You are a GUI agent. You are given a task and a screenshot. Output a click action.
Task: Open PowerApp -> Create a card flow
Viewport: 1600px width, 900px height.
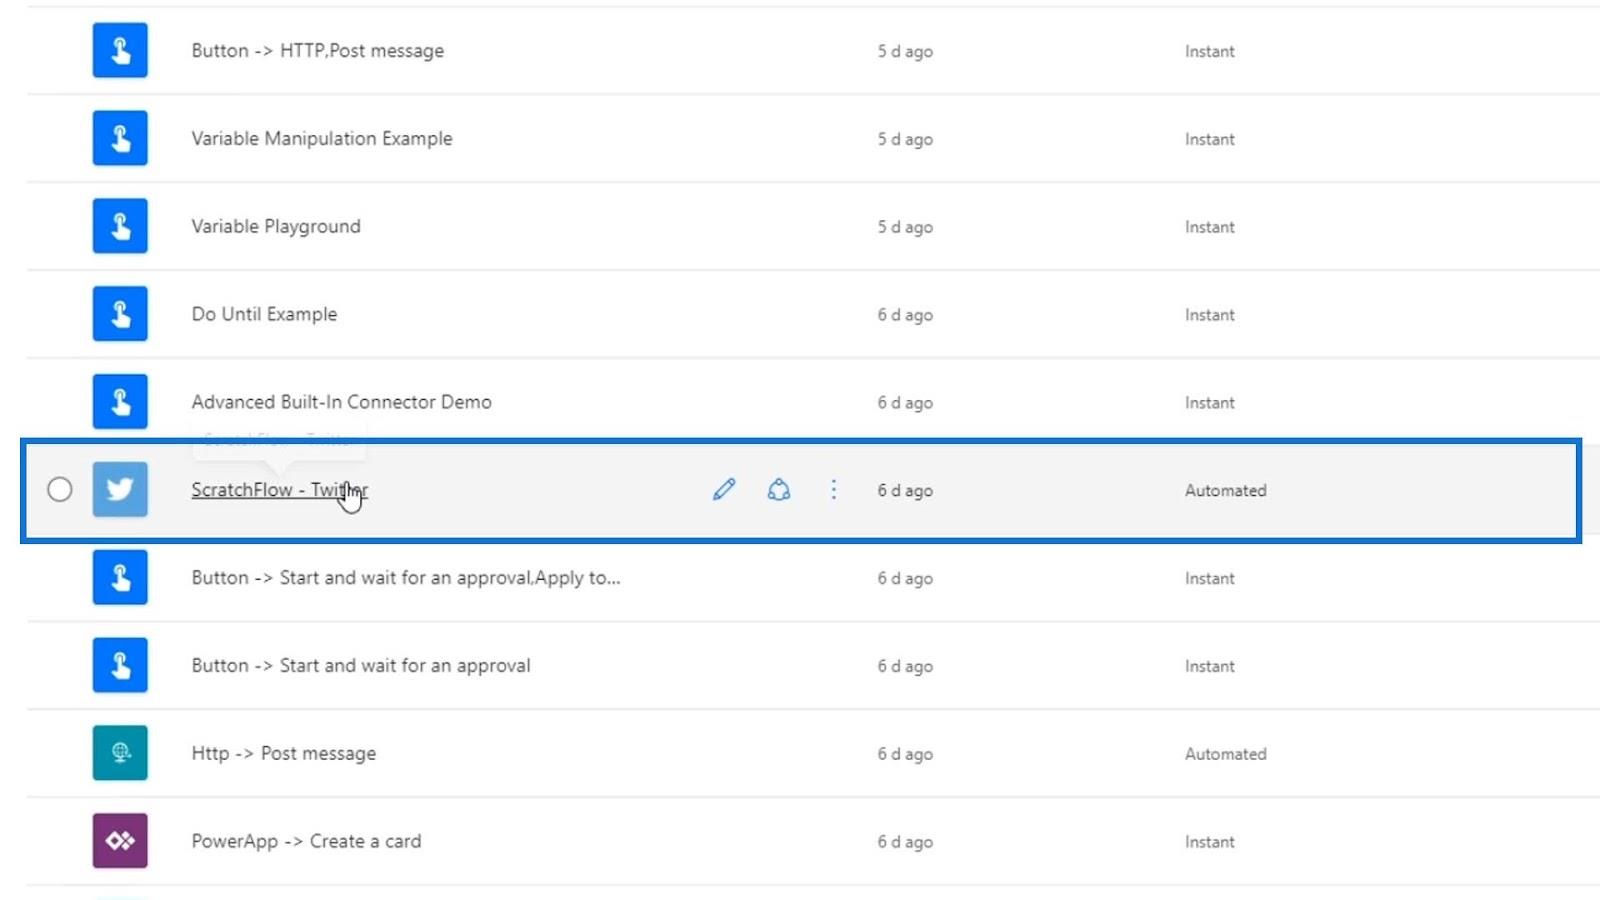[x=306, y=842]
